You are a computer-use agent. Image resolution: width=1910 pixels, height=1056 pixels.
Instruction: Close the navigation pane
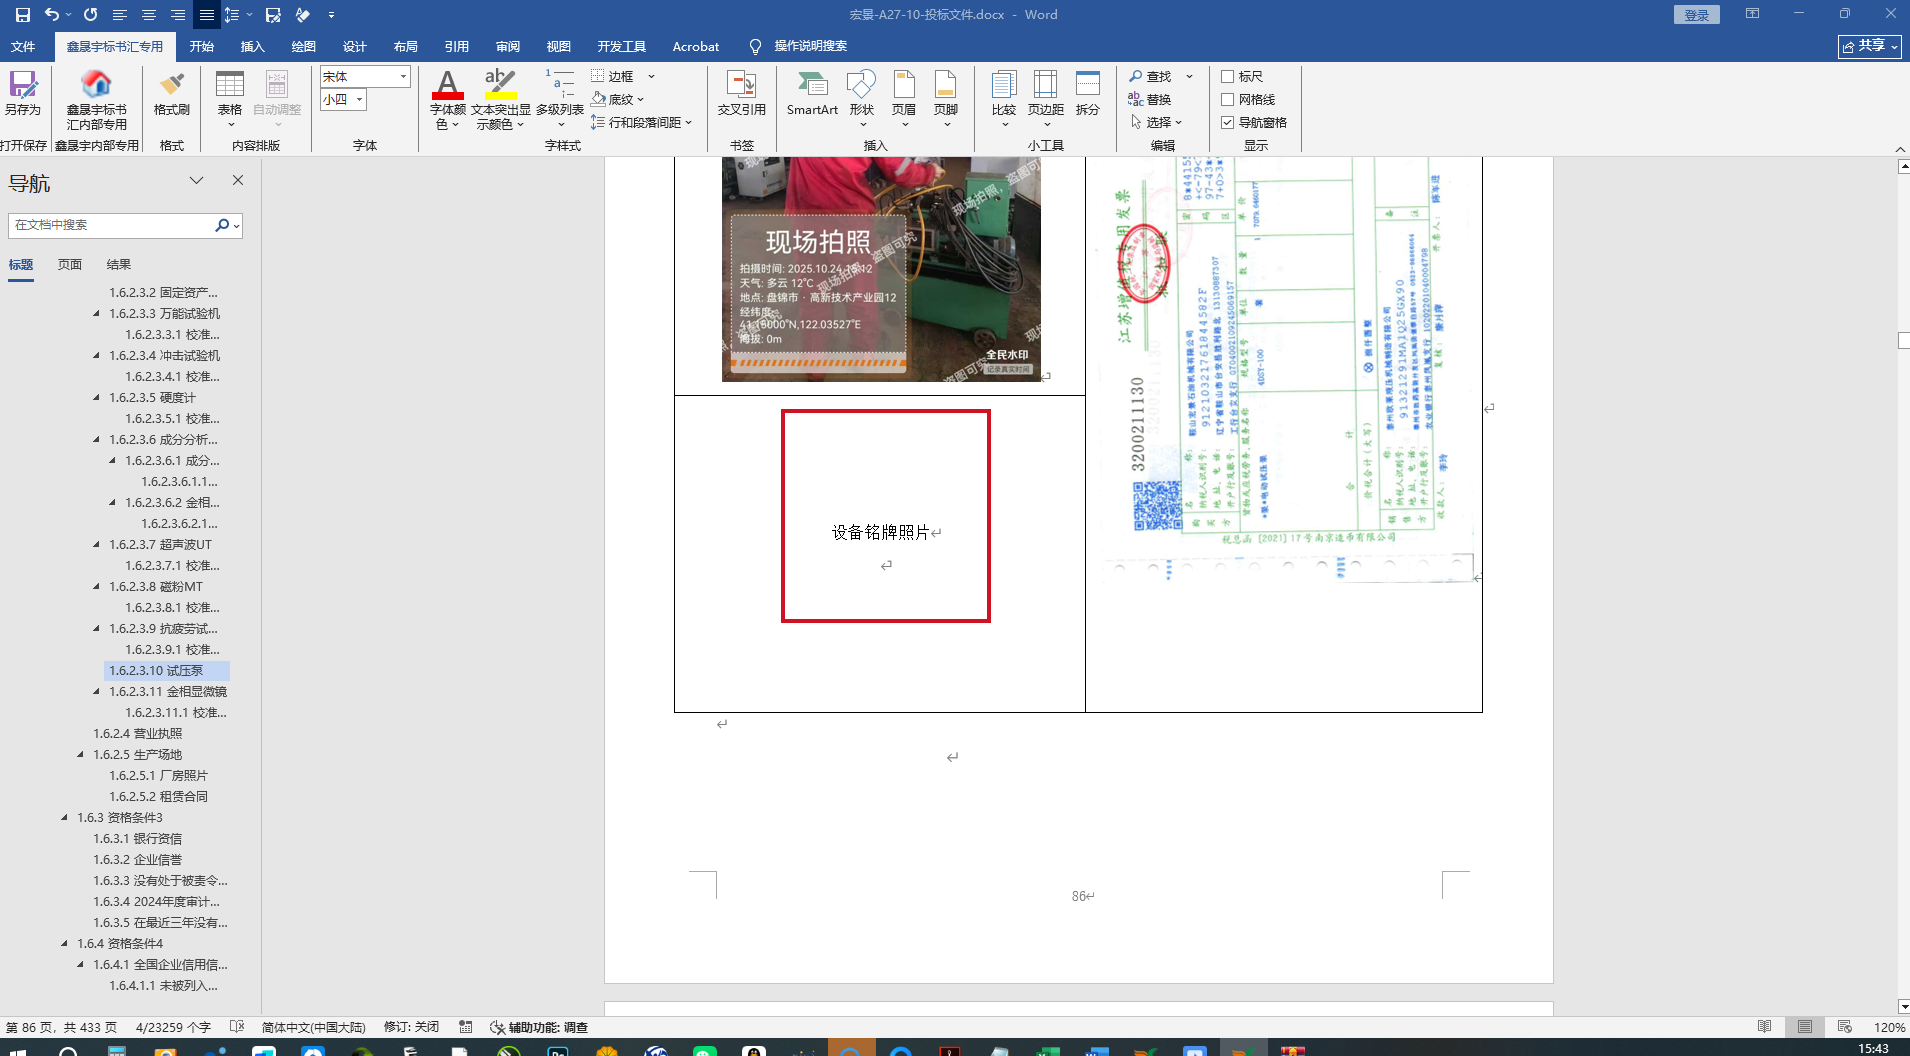coord(238,180)
